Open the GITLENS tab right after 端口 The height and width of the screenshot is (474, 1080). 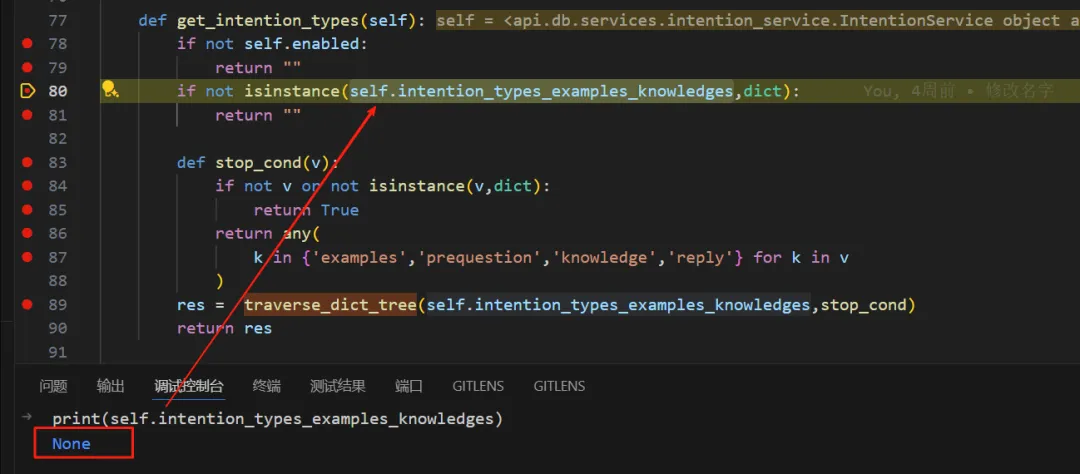tap(478, 386)
